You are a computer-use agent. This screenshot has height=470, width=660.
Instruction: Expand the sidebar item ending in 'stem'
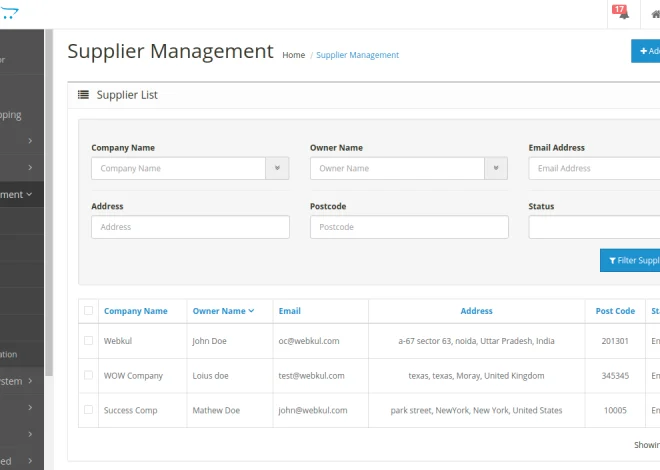pos(22,381)
